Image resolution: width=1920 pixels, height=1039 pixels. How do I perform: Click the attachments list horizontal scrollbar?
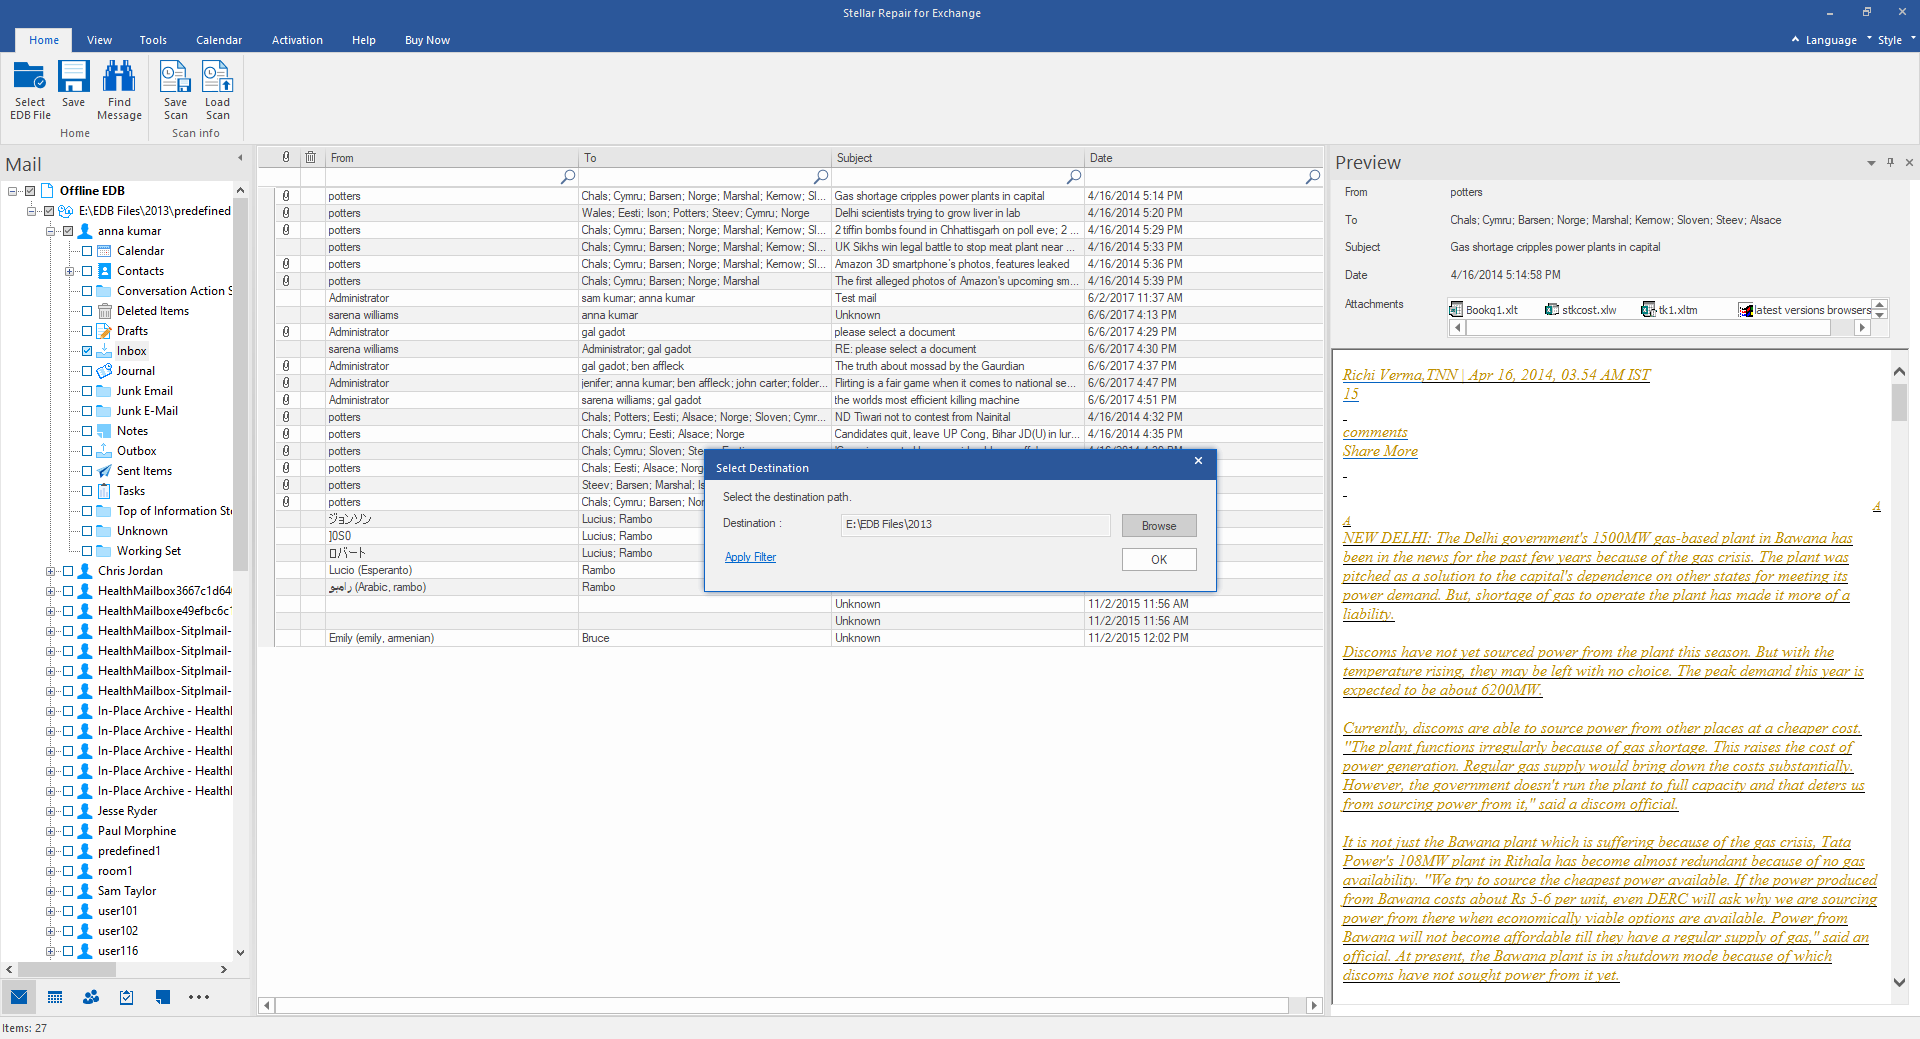point(1659,328)
